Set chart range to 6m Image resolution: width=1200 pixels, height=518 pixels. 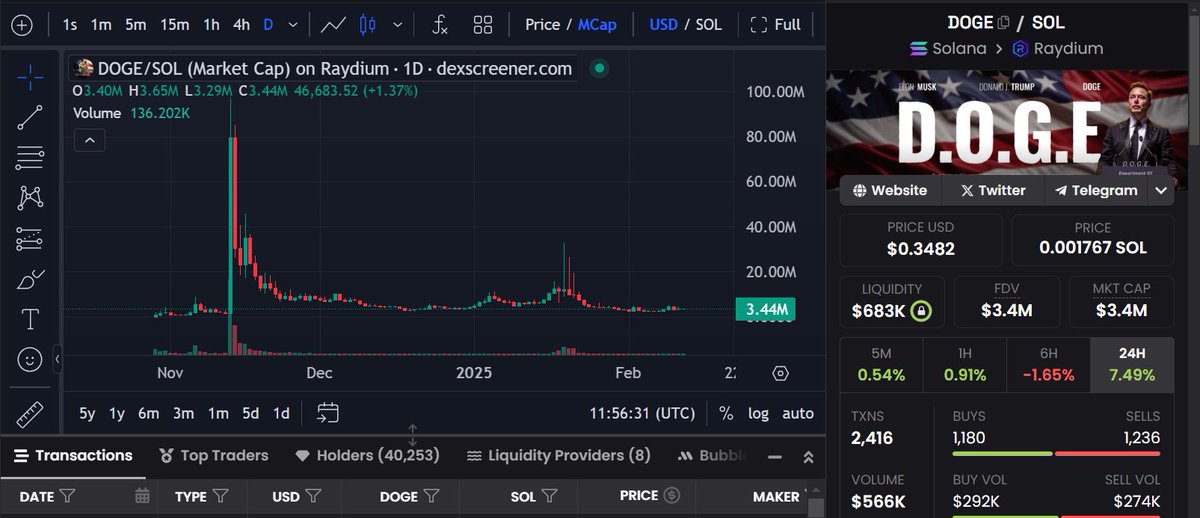(x=149, y=413)
